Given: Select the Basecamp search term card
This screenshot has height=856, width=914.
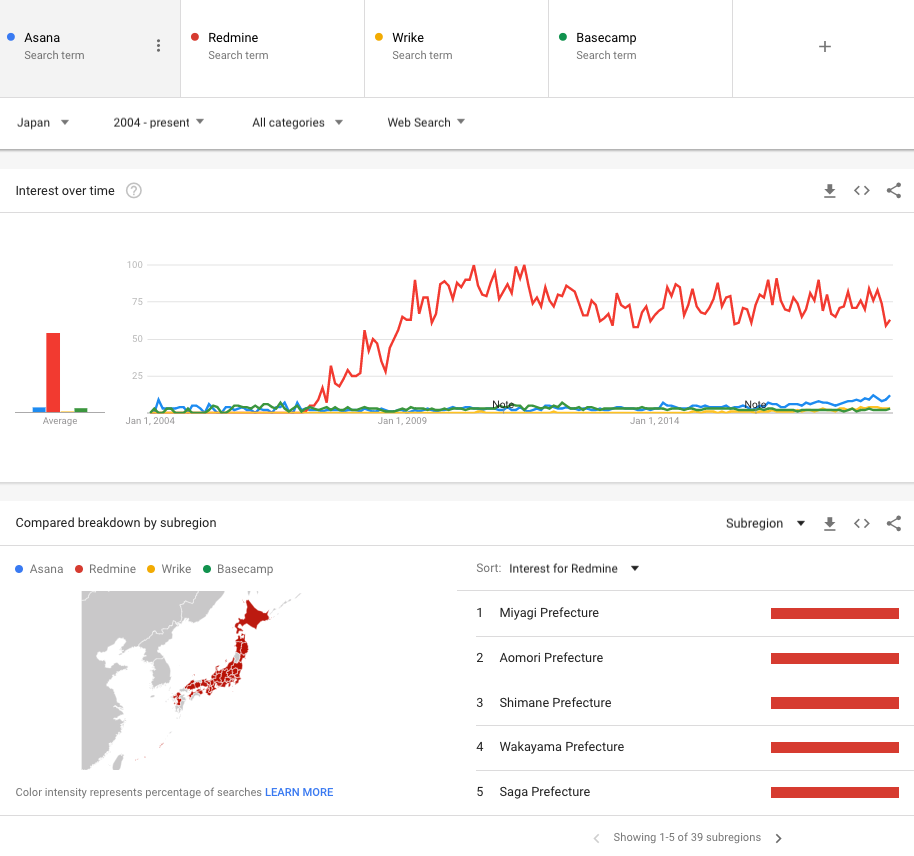Looking at the screenshot, I should (641, 48).
